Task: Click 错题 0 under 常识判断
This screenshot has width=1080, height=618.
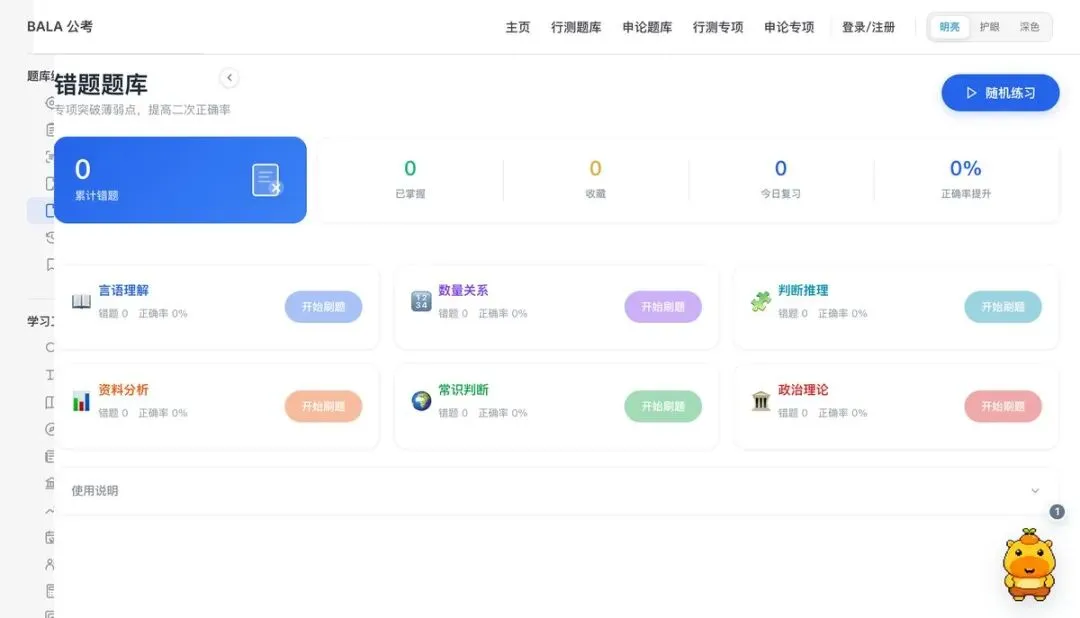Action: click(453, 413)
